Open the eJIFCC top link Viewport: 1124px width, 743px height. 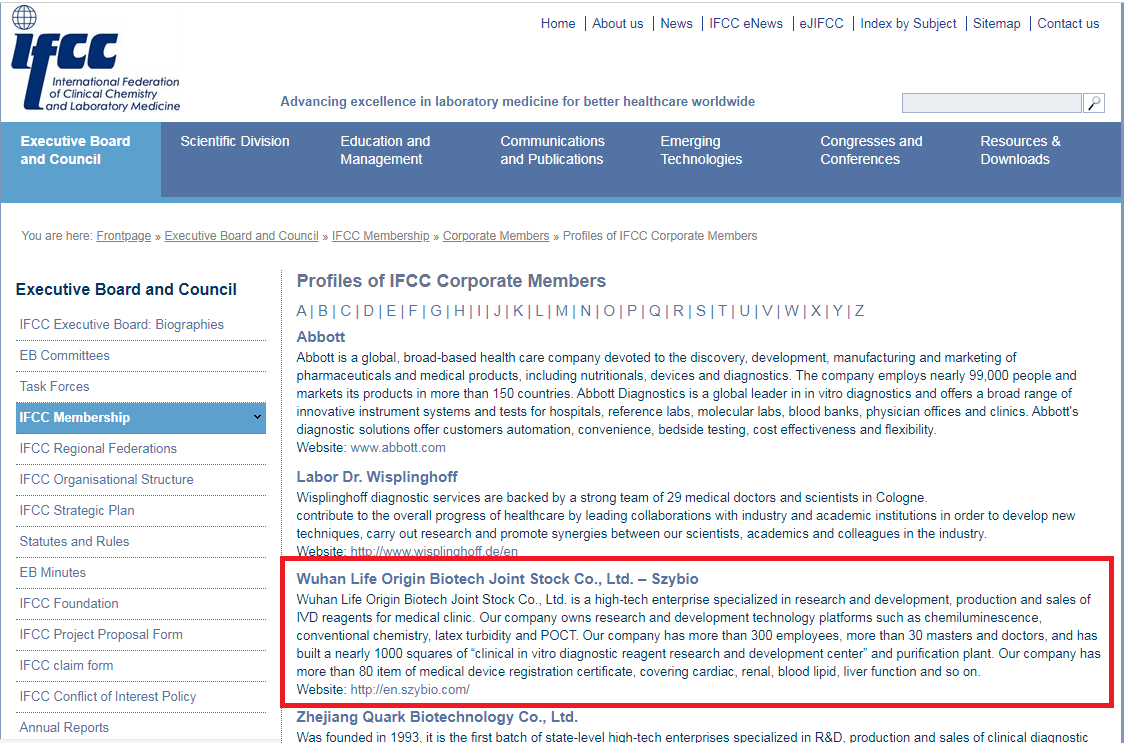[821, 24]
